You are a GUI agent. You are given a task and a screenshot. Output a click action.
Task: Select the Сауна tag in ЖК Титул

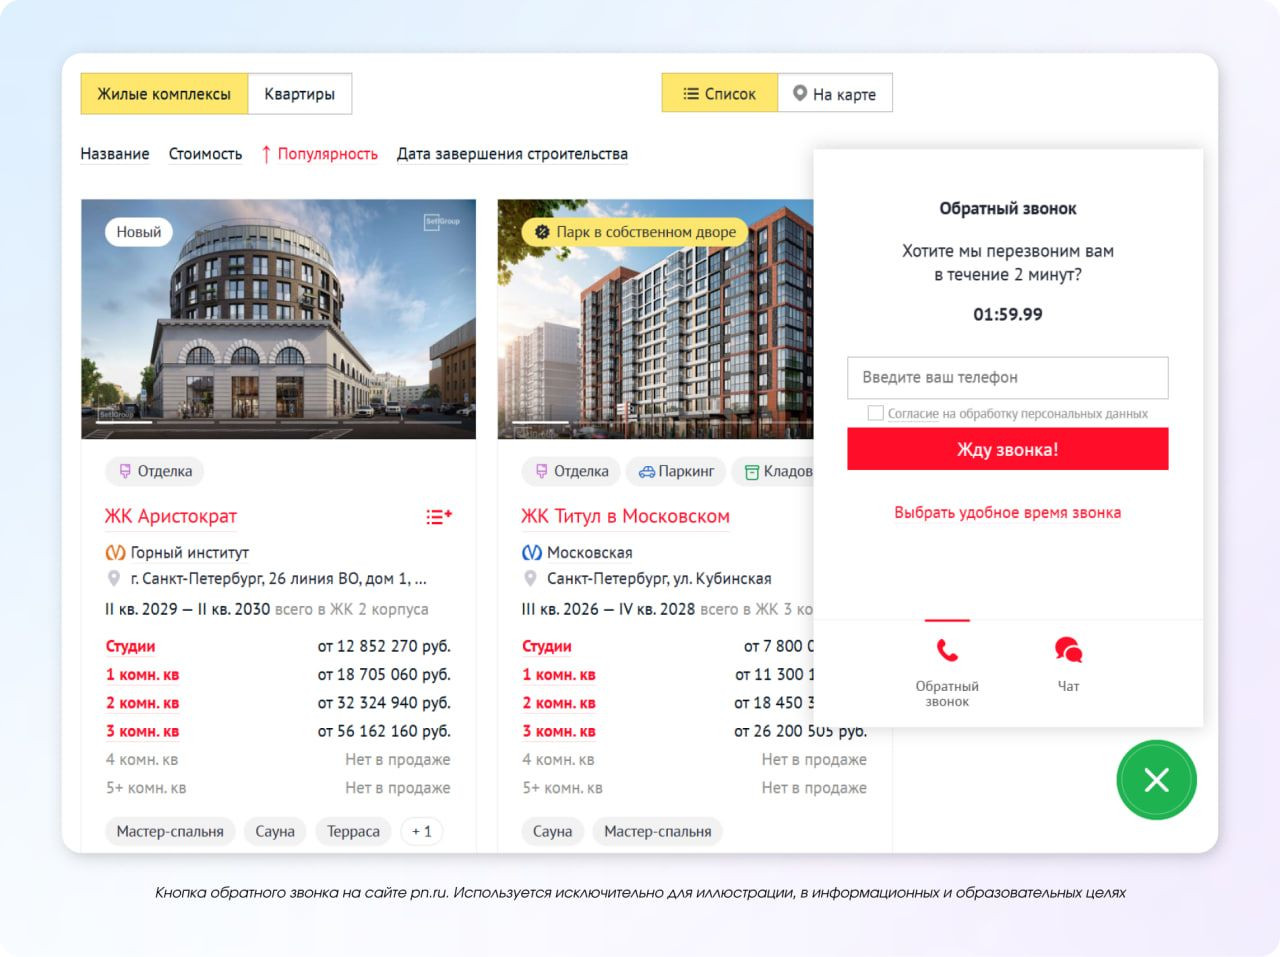pos(553,831)
